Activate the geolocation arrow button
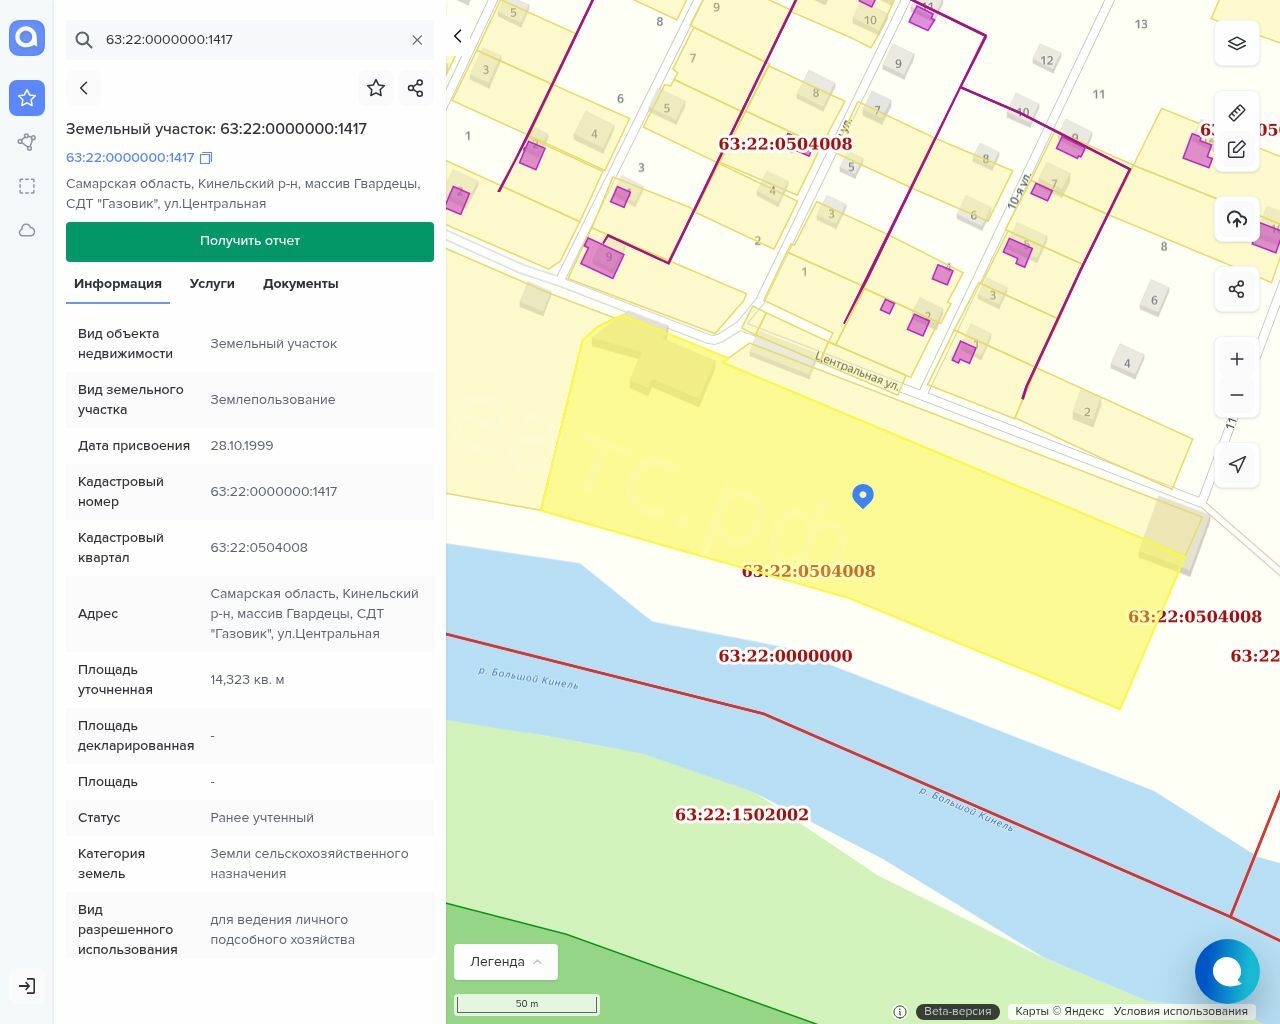This screenshot has height=1024, width=1280. click(1236, 464)
